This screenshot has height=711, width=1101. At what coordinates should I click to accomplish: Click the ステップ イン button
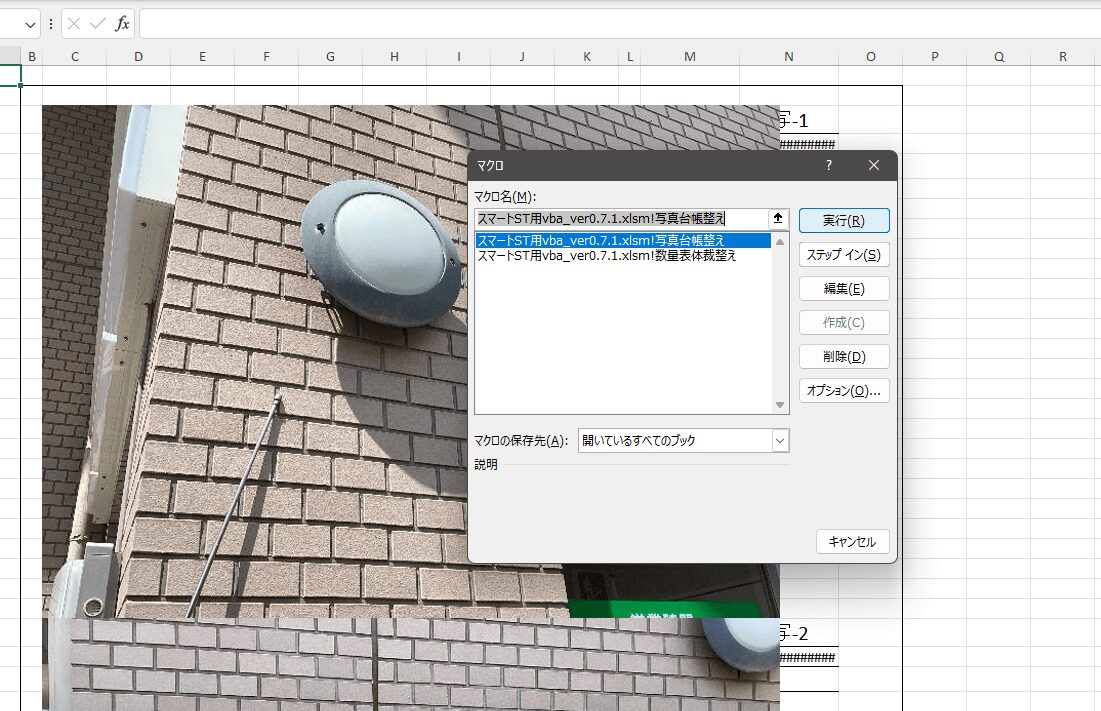pyautogui.click(x=843, y=255)
